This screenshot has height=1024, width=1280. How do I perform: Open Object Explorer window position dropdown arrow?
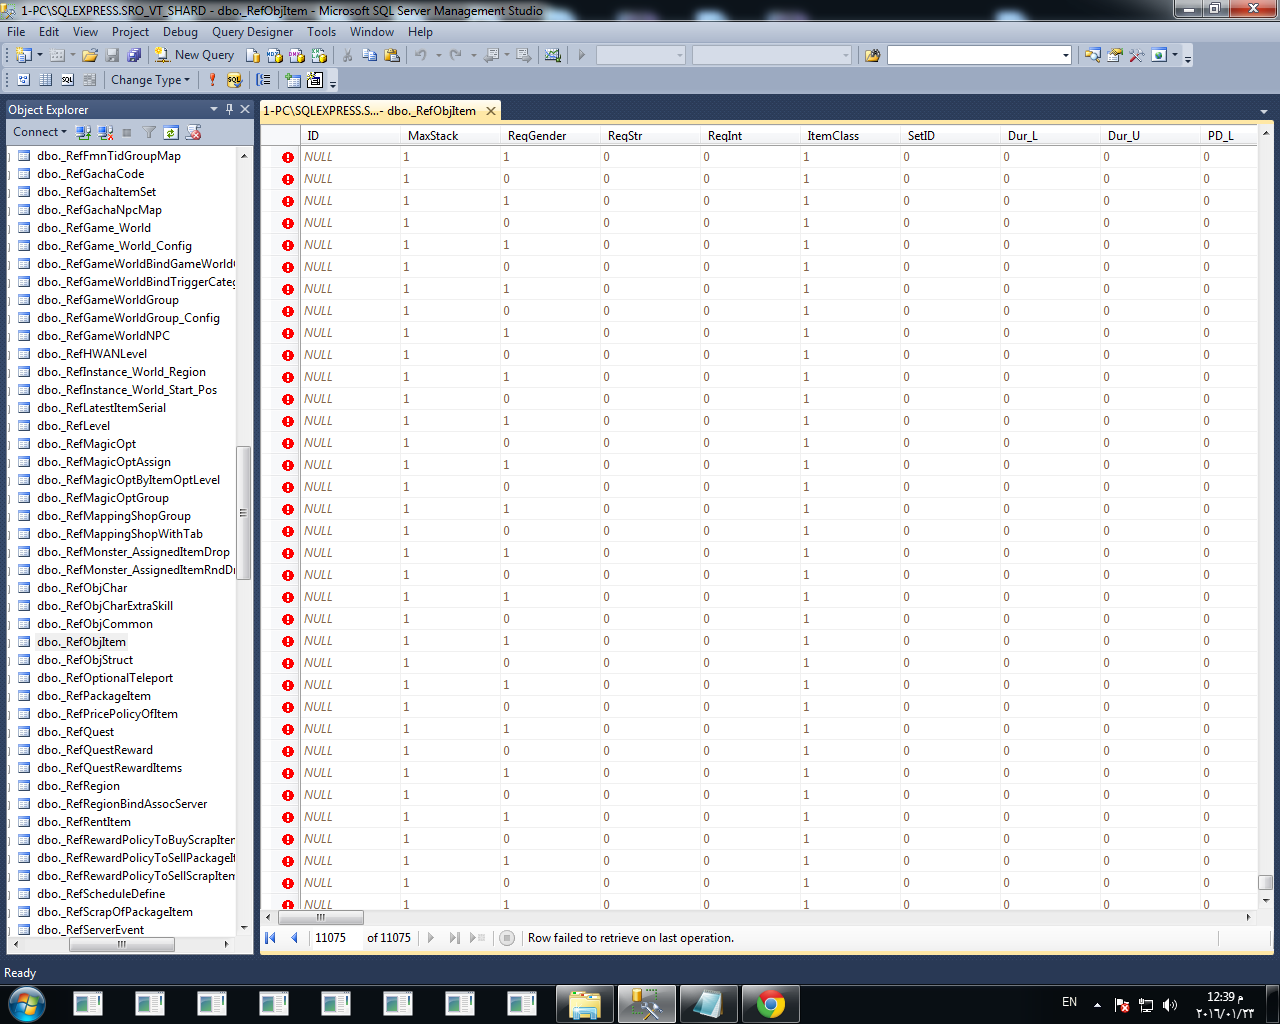214,109
